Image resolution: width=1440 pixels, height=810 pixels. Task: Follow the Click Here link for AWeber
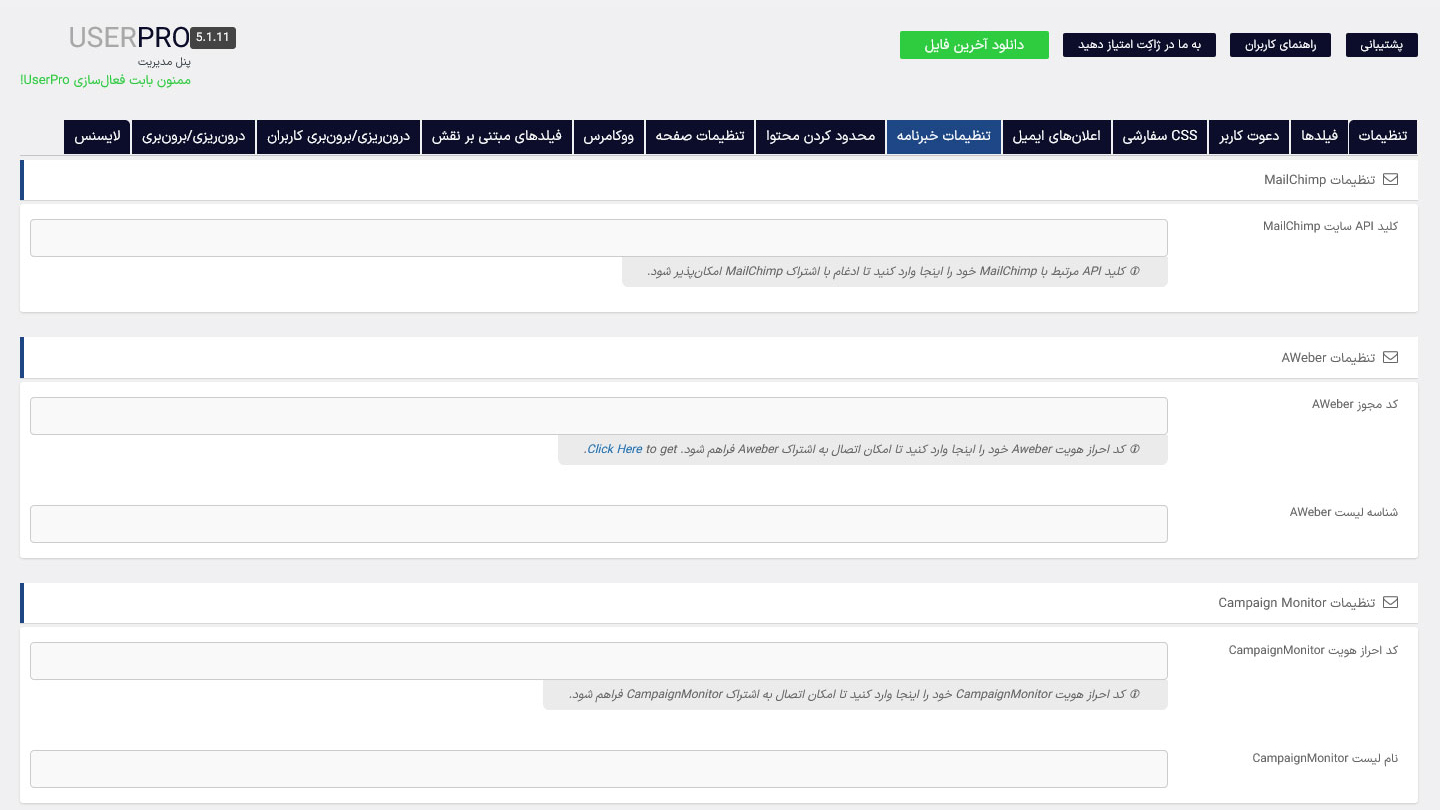tap(614, 449)
